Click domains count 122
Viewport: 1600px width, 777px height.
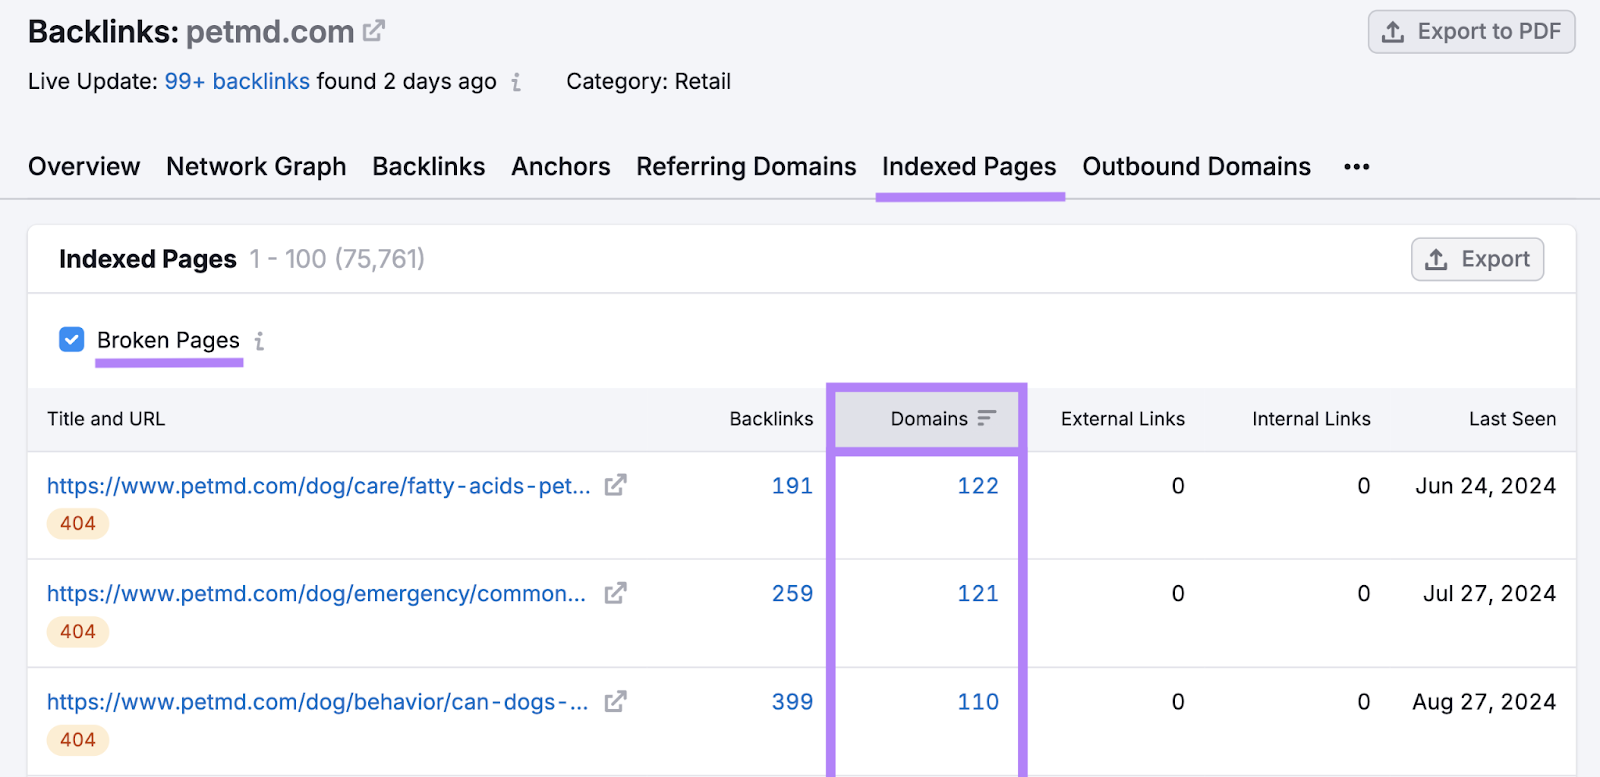(x=978, y=486)
